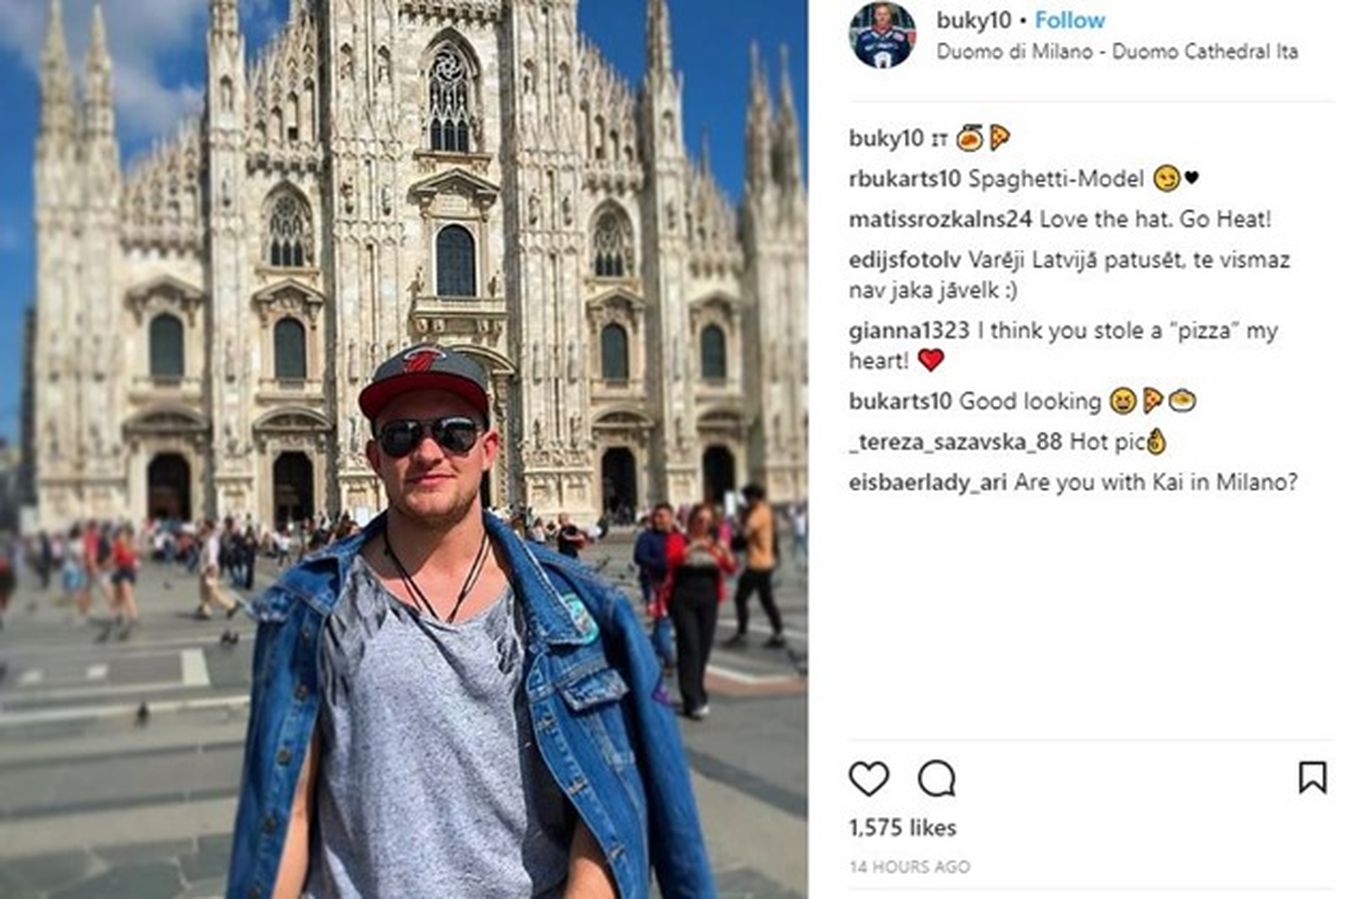The height and width of the screenshot is (899, 1370).
Task: Open comments with the speech bubble icon
Action: pos(936,778)
